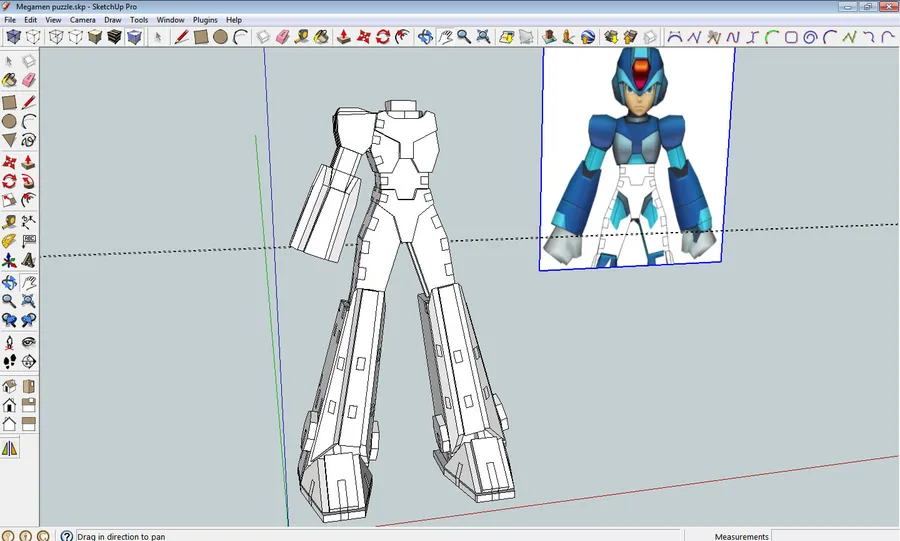This screenshot has width=900, height=541.
Task: Select the 3D Text tool in left palette
Action: click(28, 260)
